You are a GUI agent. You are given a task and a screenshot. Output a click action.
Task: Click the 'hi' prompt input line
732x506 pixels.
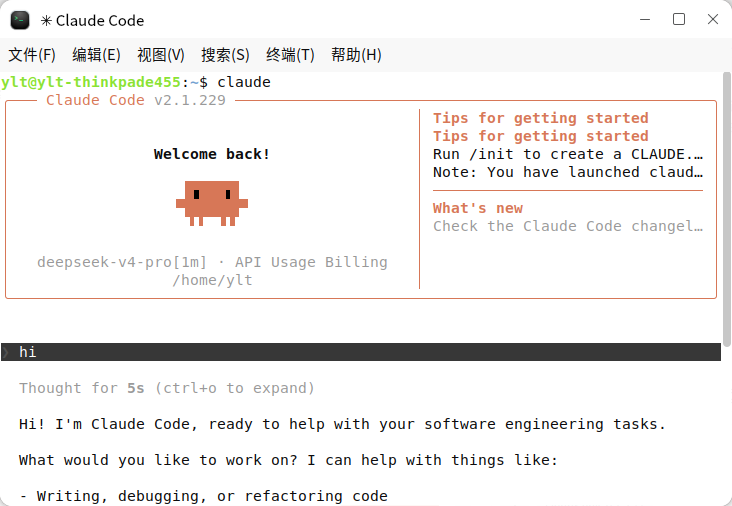click(361, 352)
